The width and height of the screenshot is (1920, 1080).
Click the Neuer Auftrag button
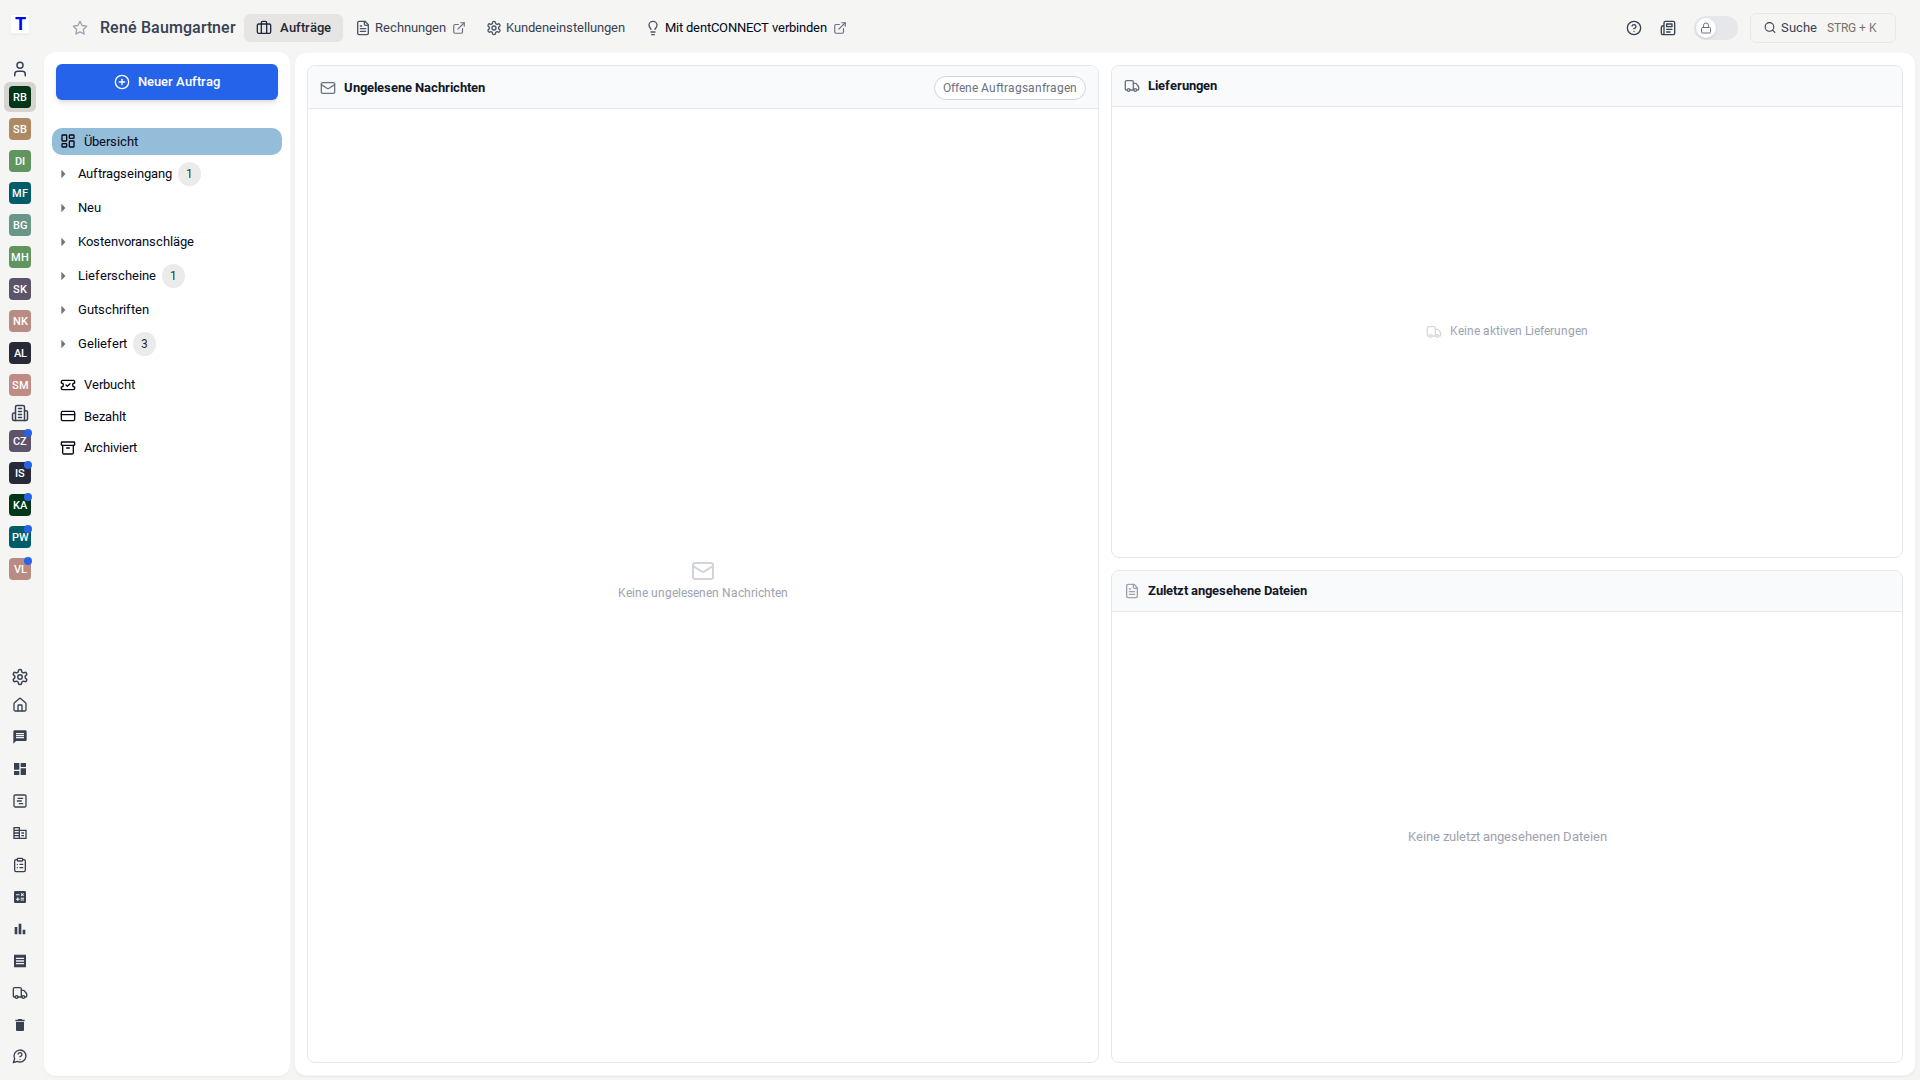(167, 82)
